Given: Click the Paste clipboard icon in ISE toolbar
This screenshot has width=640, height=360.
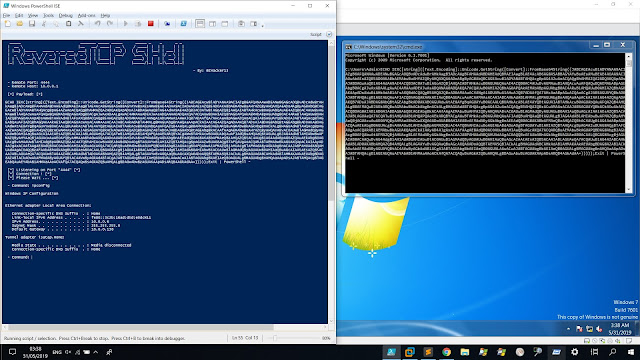Looking at the screenshot, I should click(69, 24).
